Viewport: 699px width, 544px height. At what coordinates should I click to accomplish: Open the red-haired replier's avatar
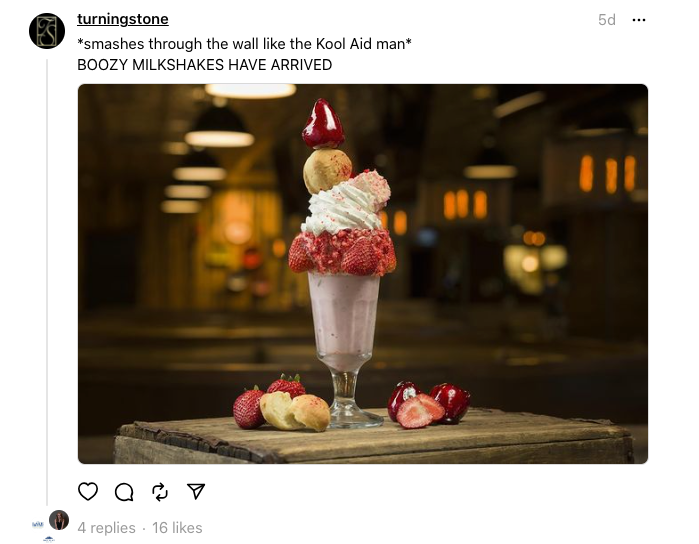[59, 520]
